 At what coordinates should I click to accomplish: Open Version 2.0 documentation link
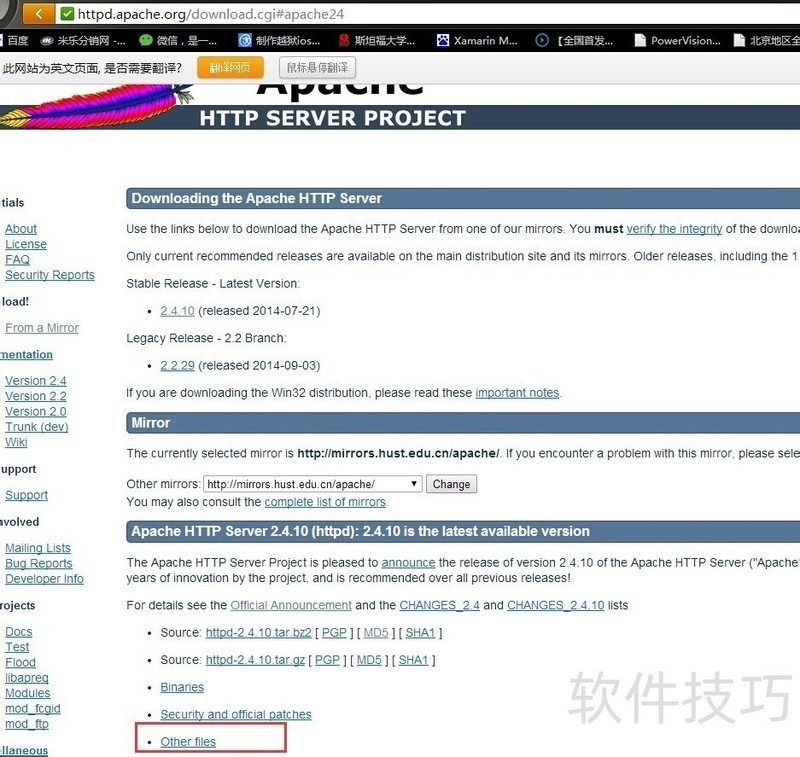click(x=36, y=411)
